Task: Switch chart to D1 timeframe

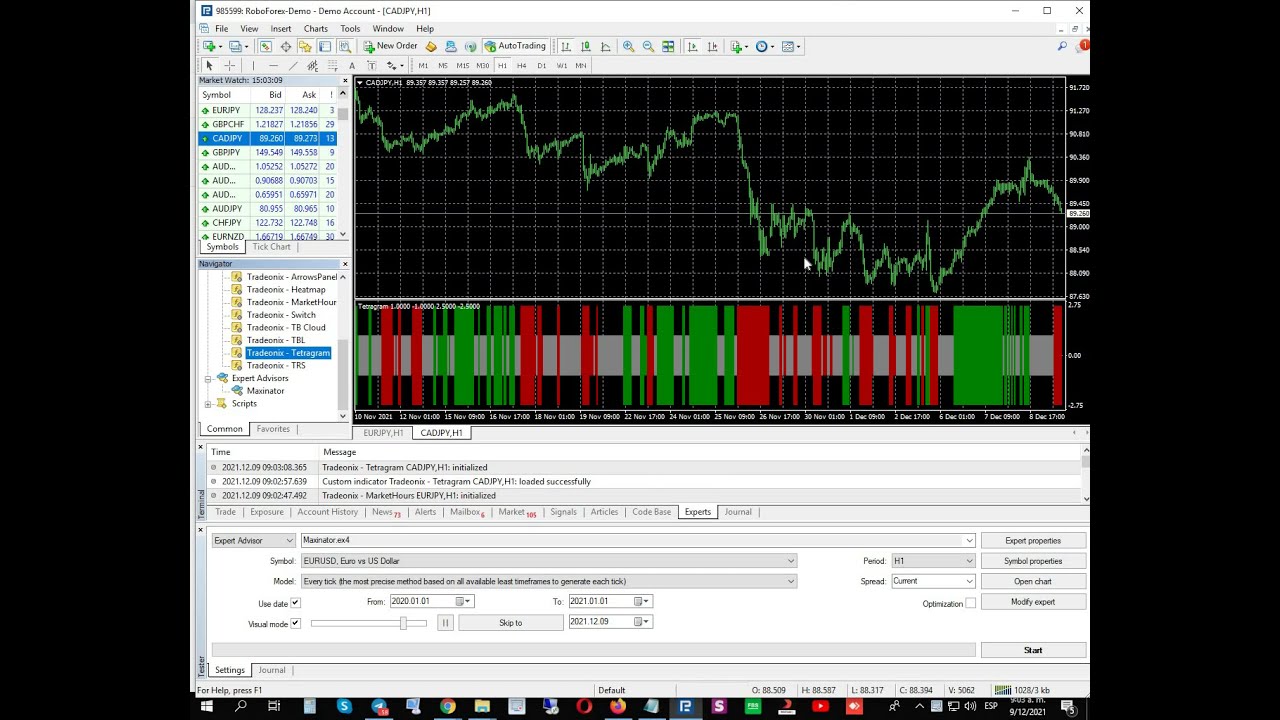Action: coord(541,66)
